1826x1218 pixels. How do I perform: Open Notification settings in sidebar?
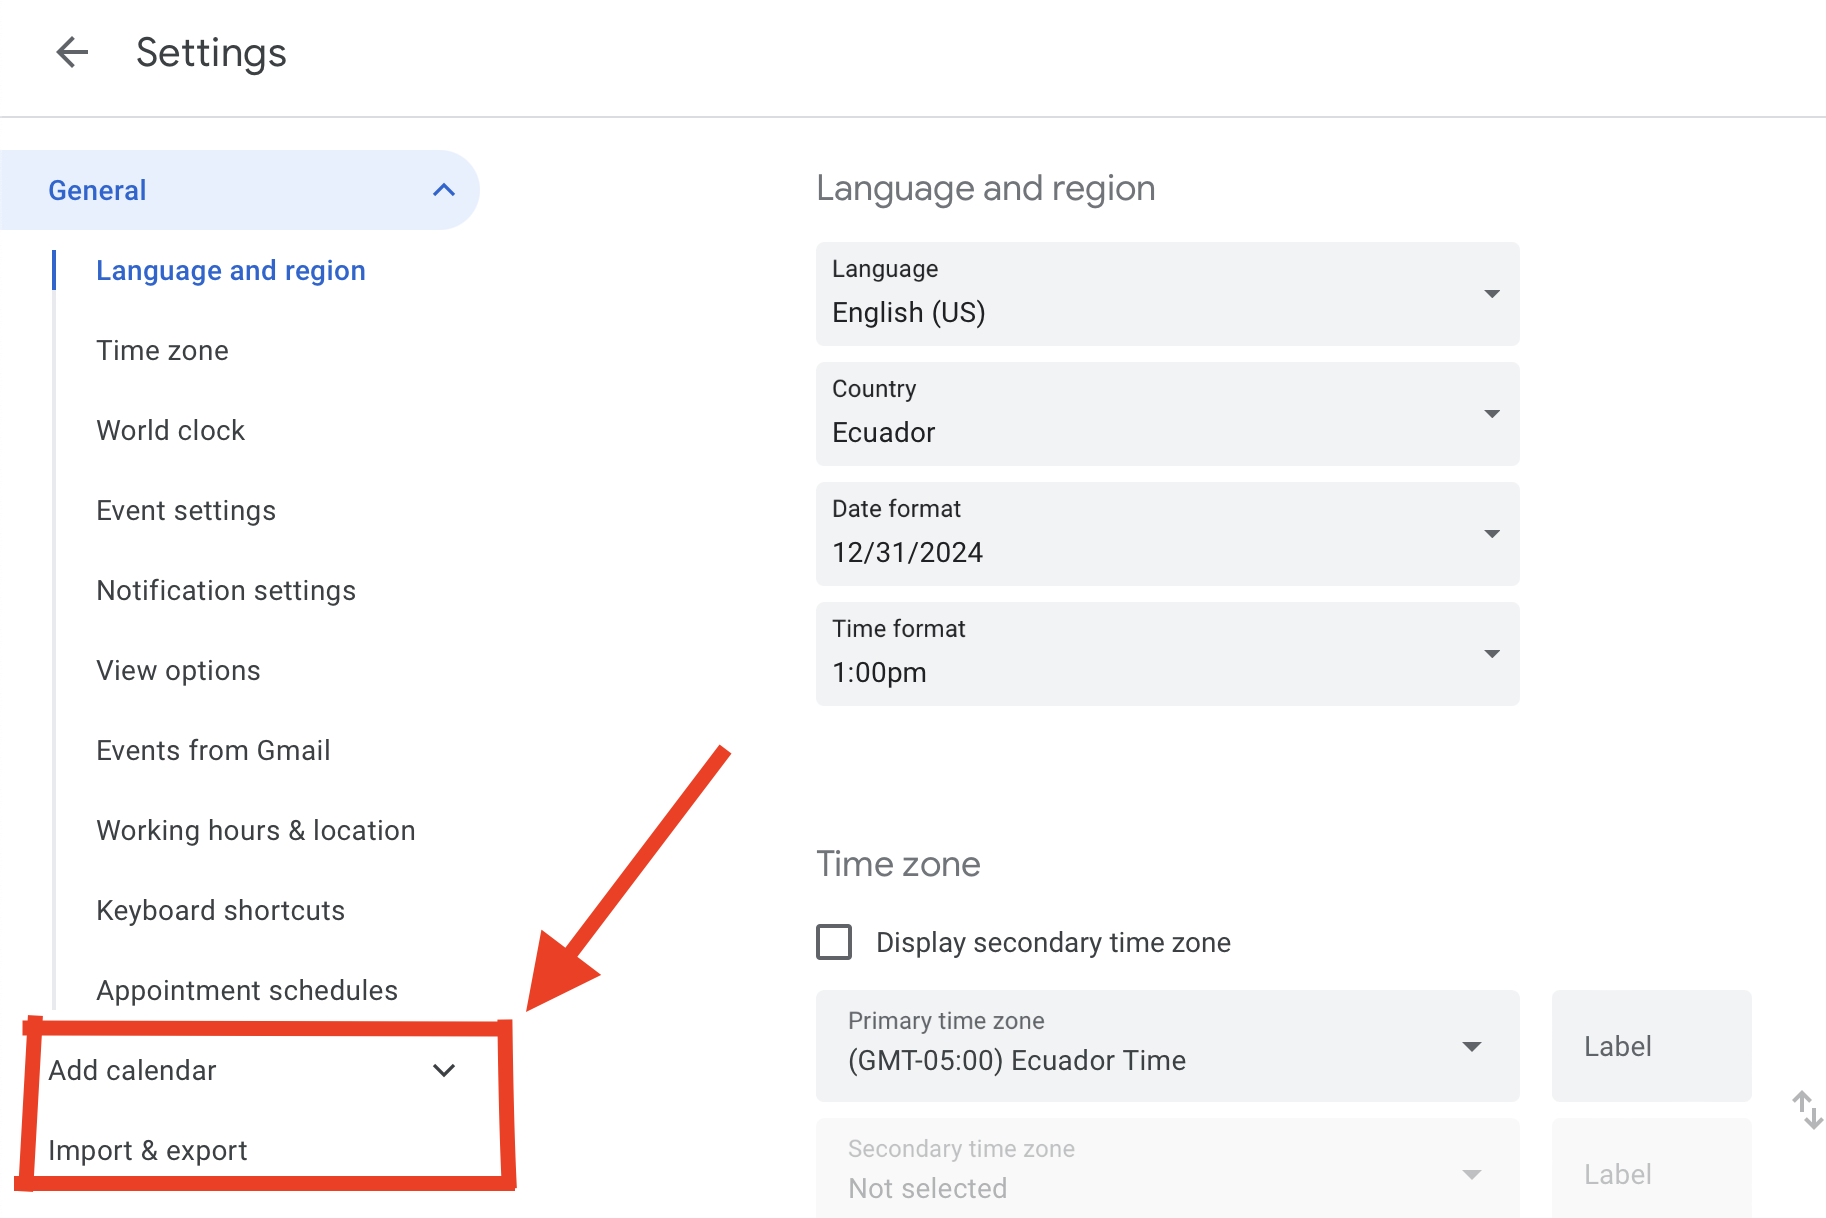226,590
